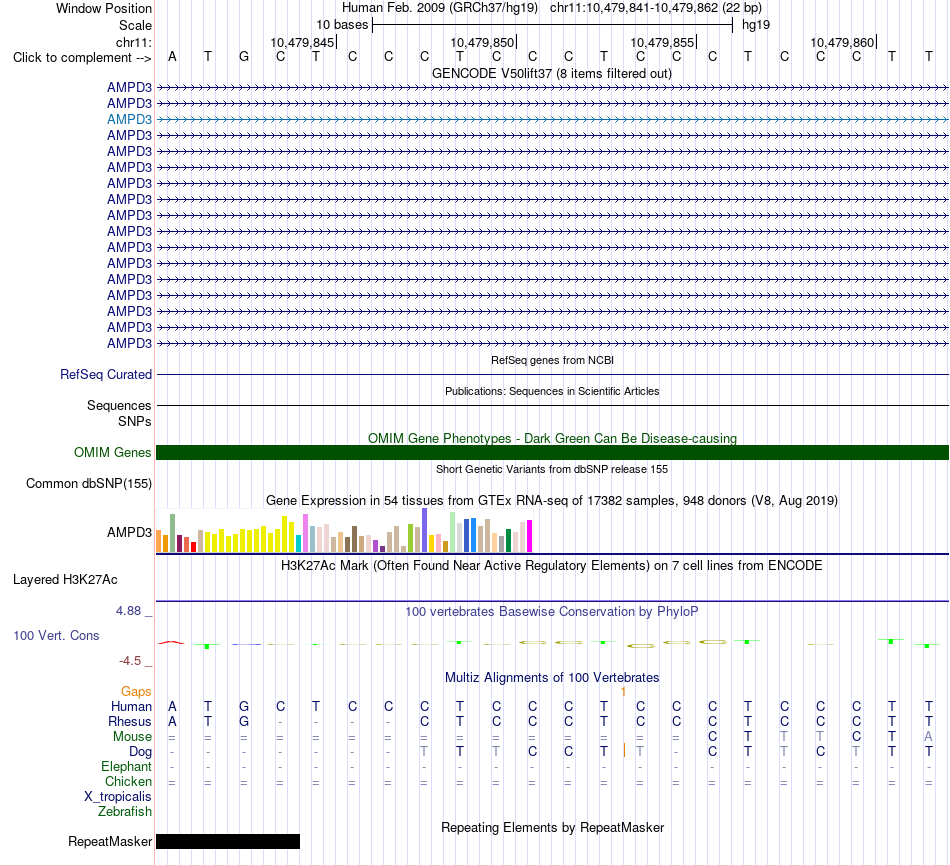Click the A base in the Rhesus alignment row
Viewport: 950px width, 865px height.
point(172,721)
